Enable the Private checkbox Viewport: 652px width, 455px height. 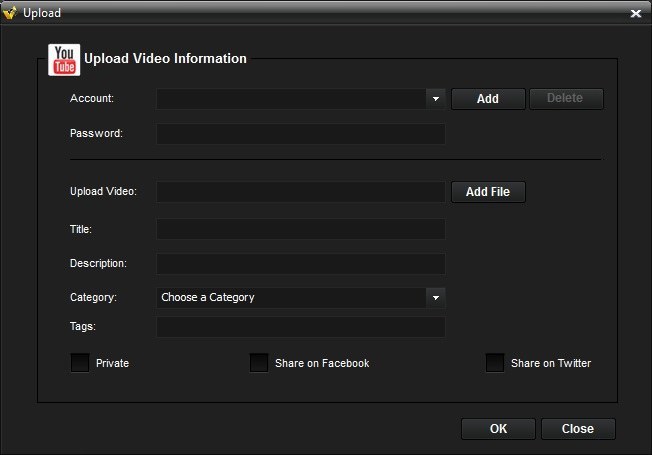80,363
